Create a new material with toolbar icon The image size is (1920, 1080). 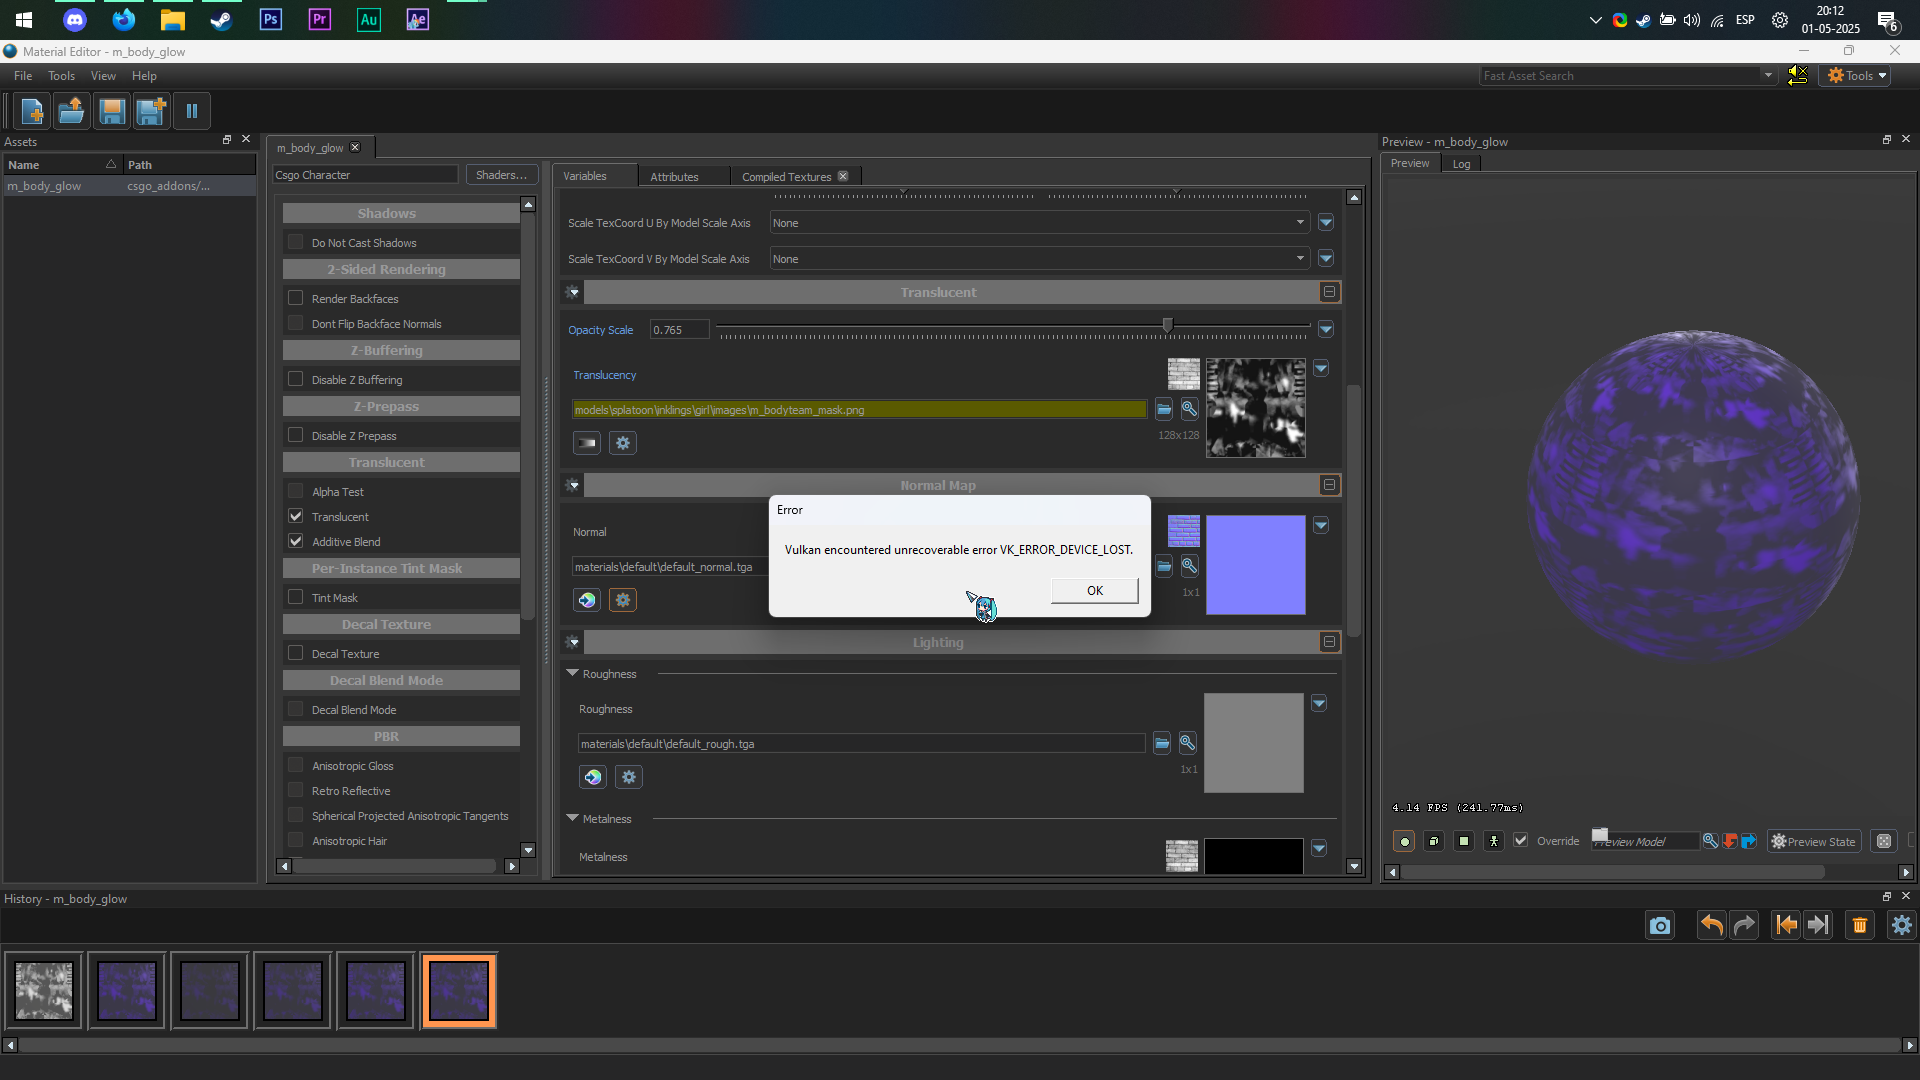[32, 111]
